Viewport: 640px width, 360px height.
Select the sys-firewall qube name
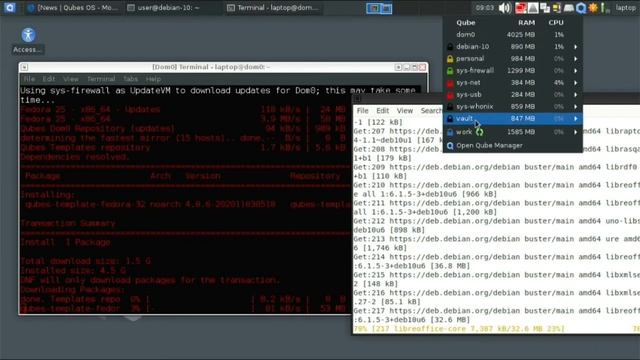point(475,71)
